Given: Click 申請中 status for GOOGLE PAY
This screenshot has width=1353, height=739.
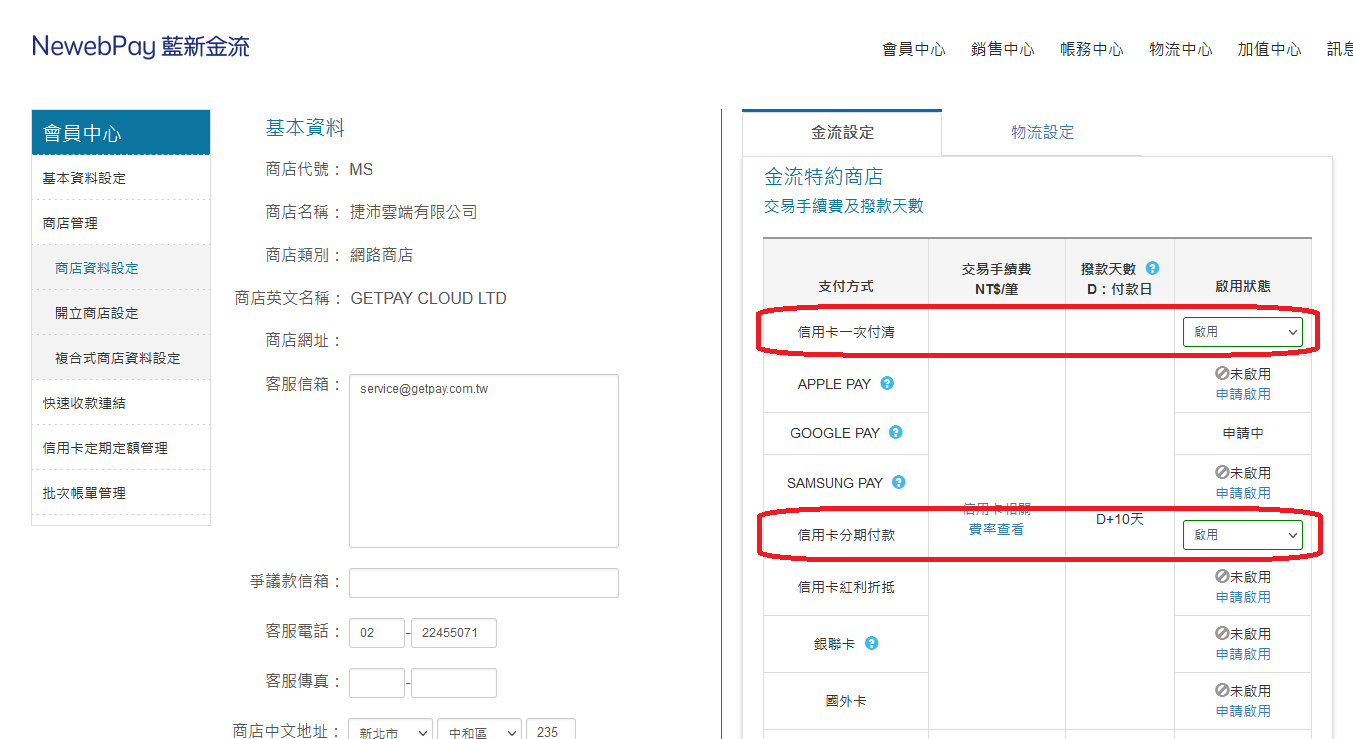Looking at the screenshot, I should click(x=1243, y=434).
